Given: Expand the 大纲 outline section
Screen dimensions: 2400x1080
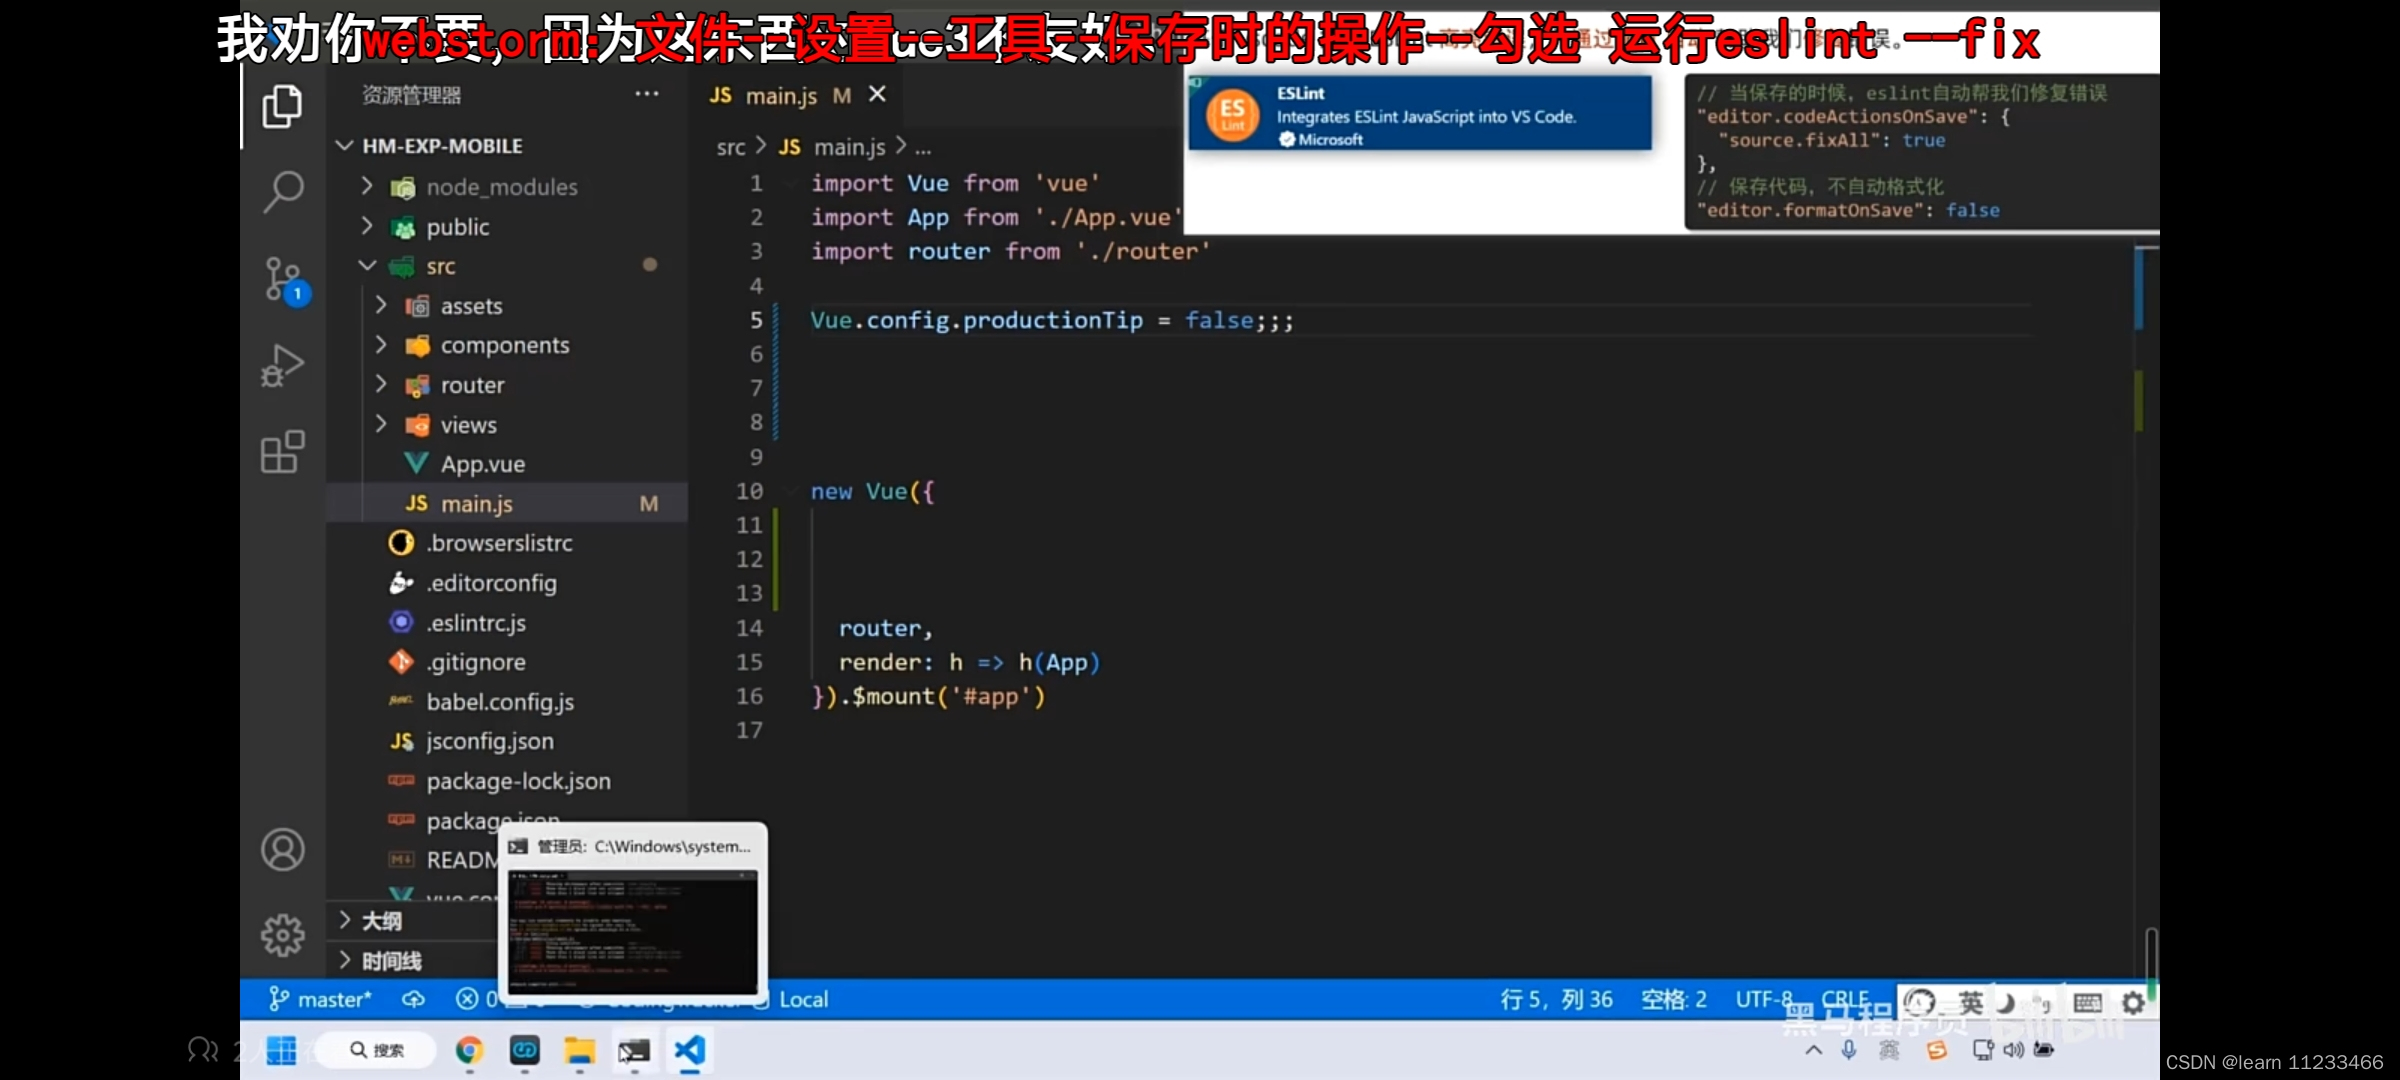Looking at the screenshot, I should (345, 920).
